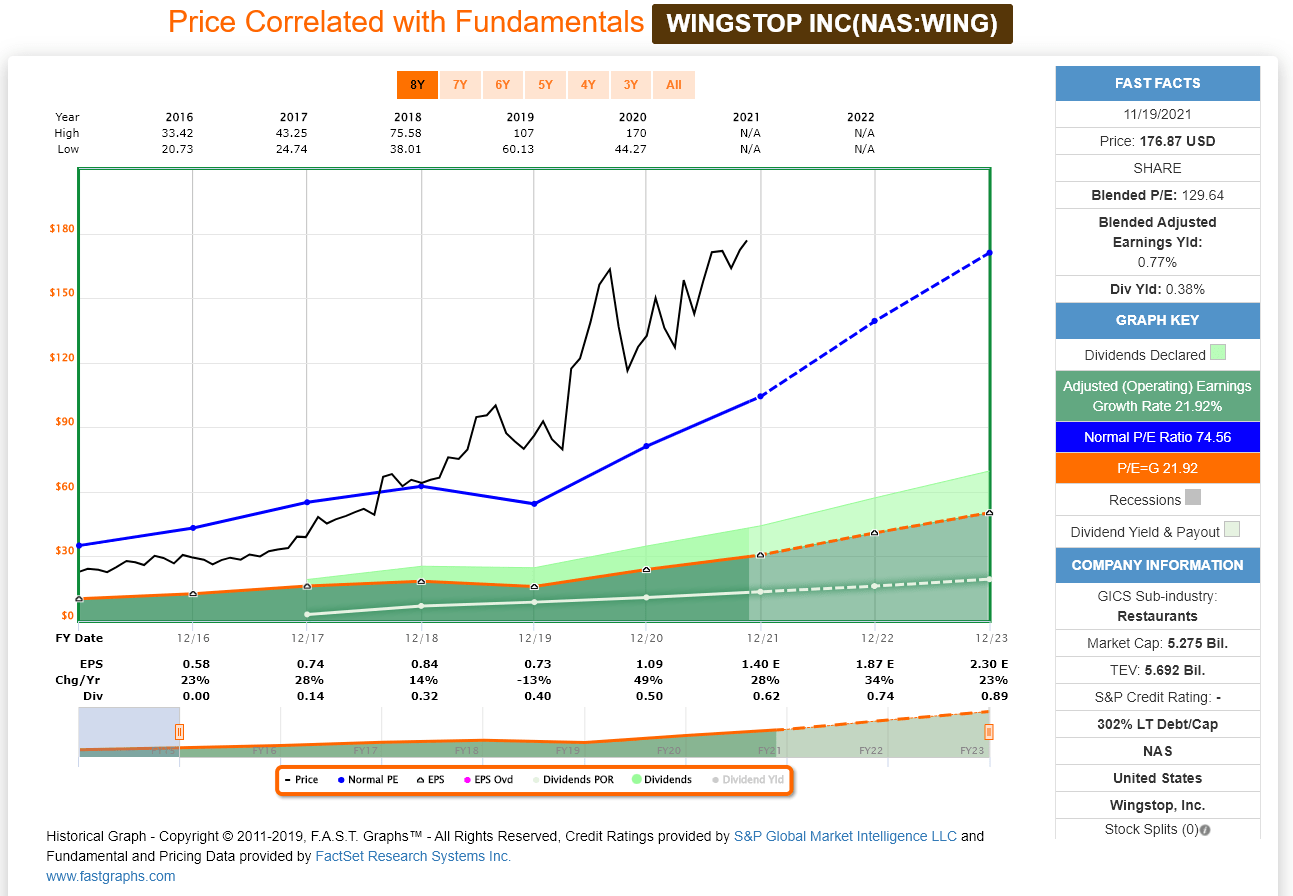Click the FAST FACTS header

point(1157,83)
